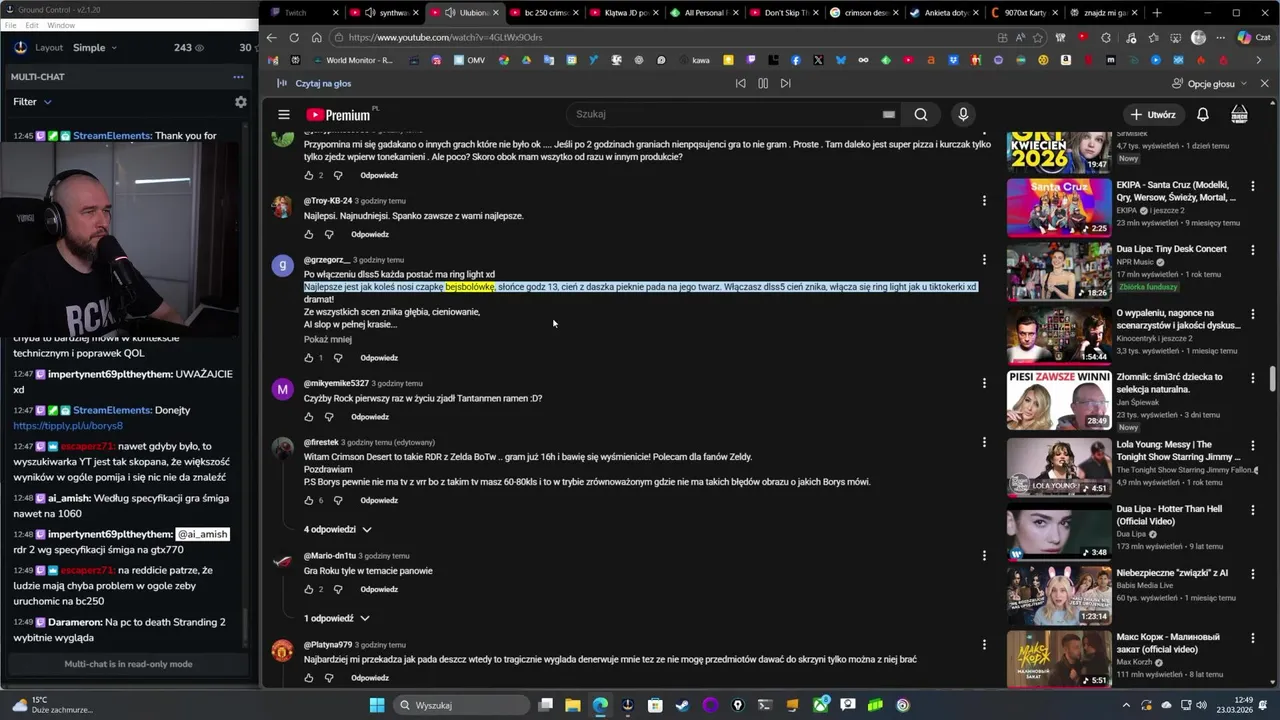Expand the chat Filter dropdown
Screen dimensions: 1280x720
pyautogui.click(x=32, y=102)
